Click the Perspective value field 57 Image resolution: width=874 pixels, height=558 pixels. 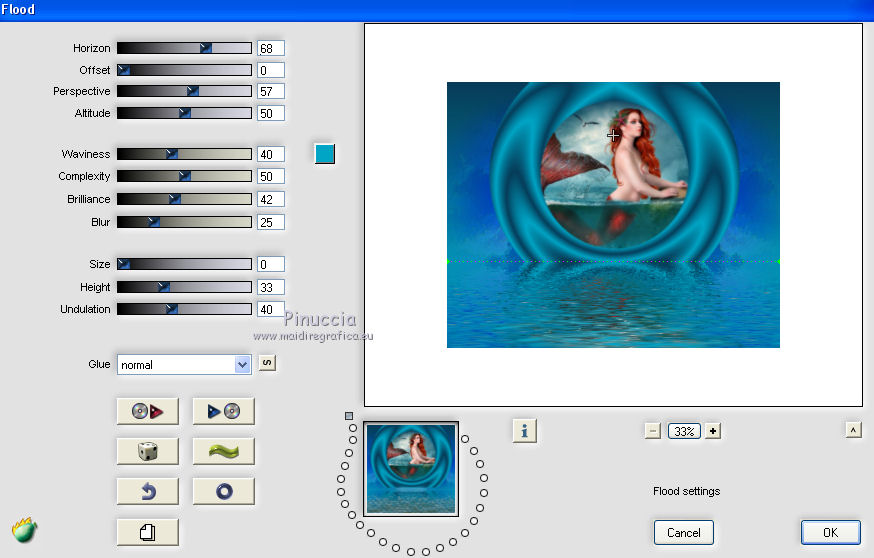(271, 91)
